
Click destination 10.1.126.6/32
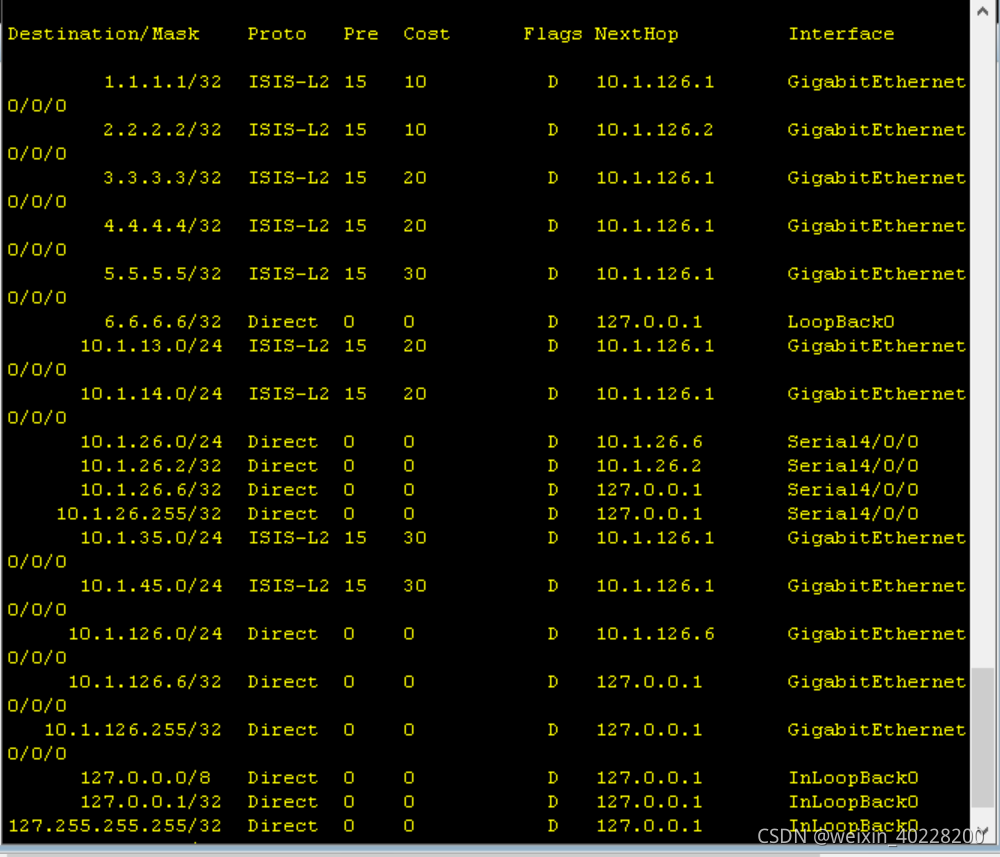pos(145,682)
